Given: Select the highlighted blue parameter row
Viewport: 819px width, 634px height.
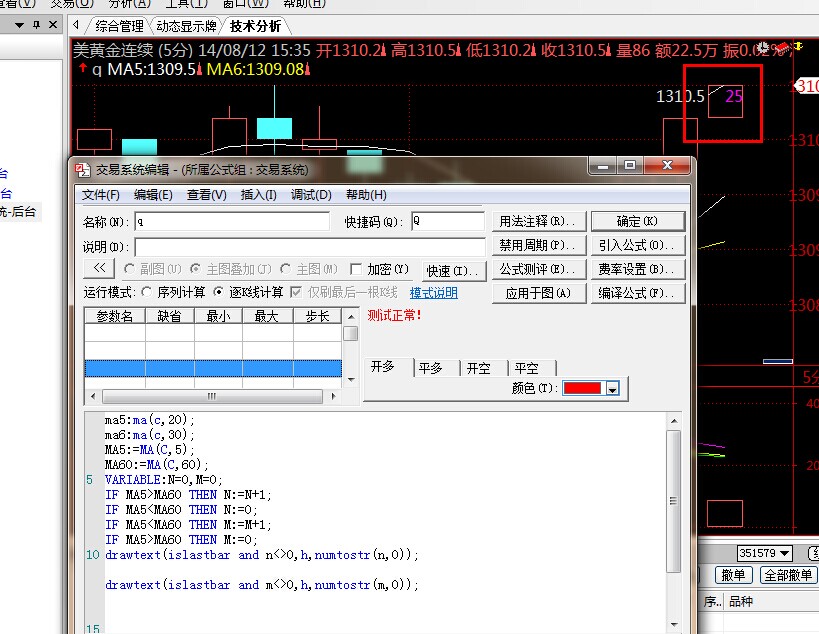Looking at the screenshot, I should (x=213, y=368).
